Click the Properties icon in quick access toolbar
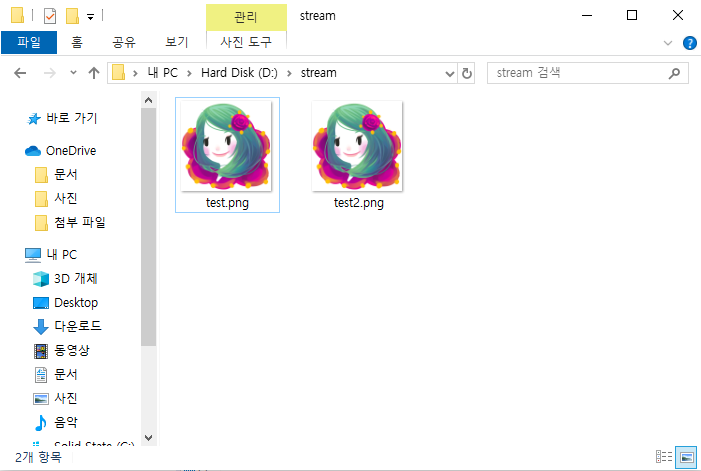This screenshot has width=701, height=471. [50, 16]
